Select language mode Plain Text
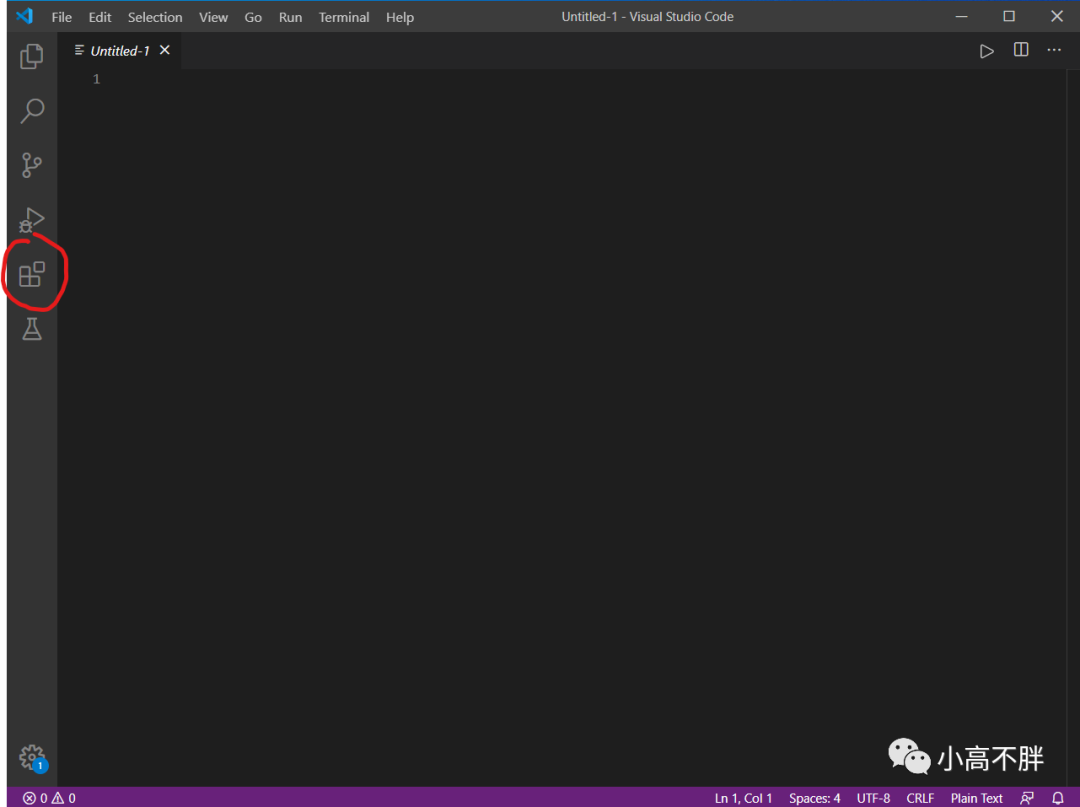 (x=977, y=798)
